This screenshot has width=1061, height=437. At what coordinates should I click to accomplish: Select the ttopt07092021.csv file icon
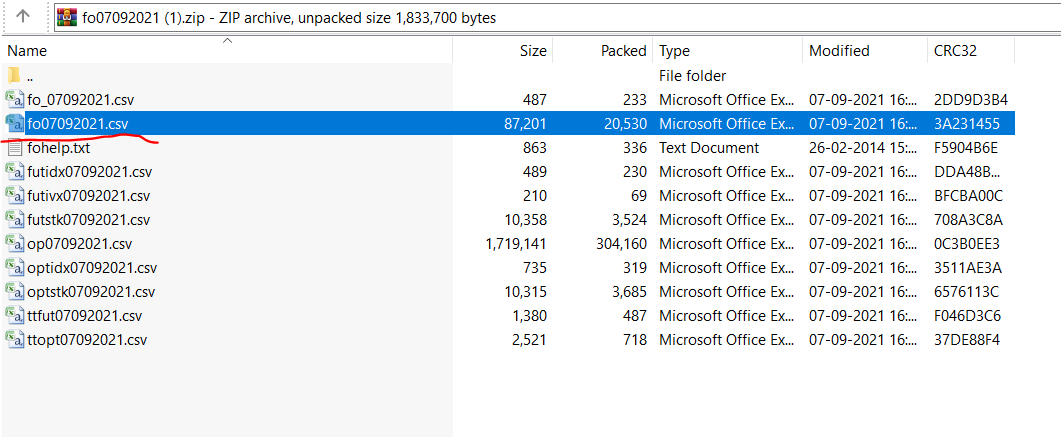tap(15, 340)
